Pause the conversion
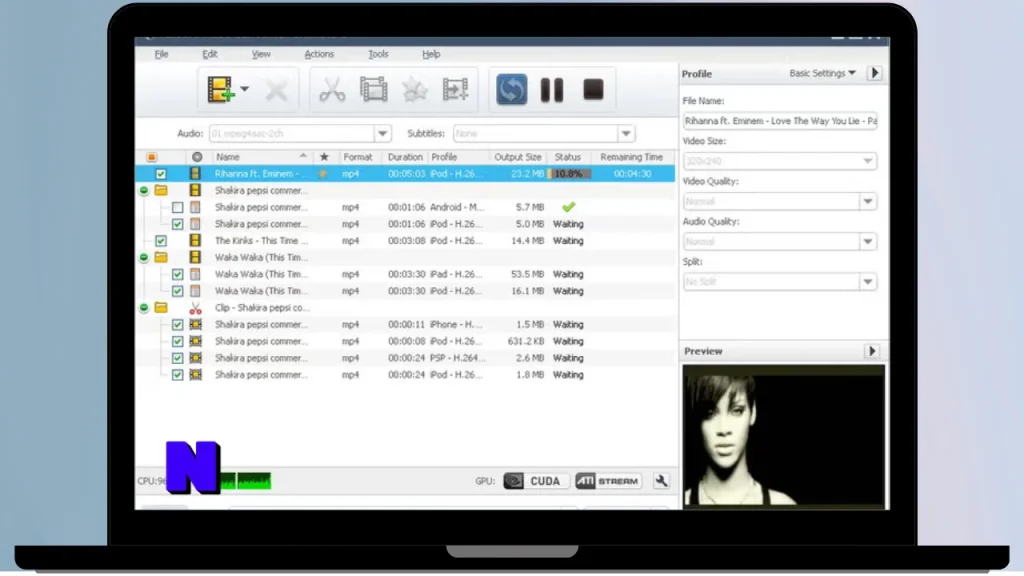 (552, 89)
